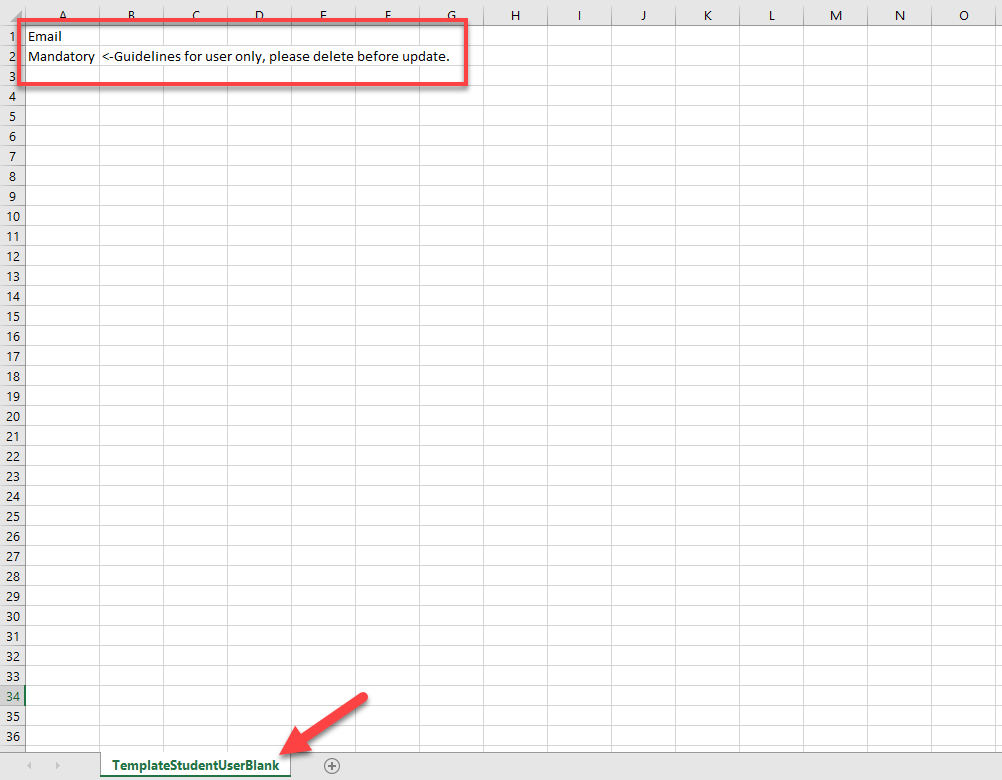Select row 27 header
The height and width of the screenshot is (780, 1002).
click(x=12, y=556)
